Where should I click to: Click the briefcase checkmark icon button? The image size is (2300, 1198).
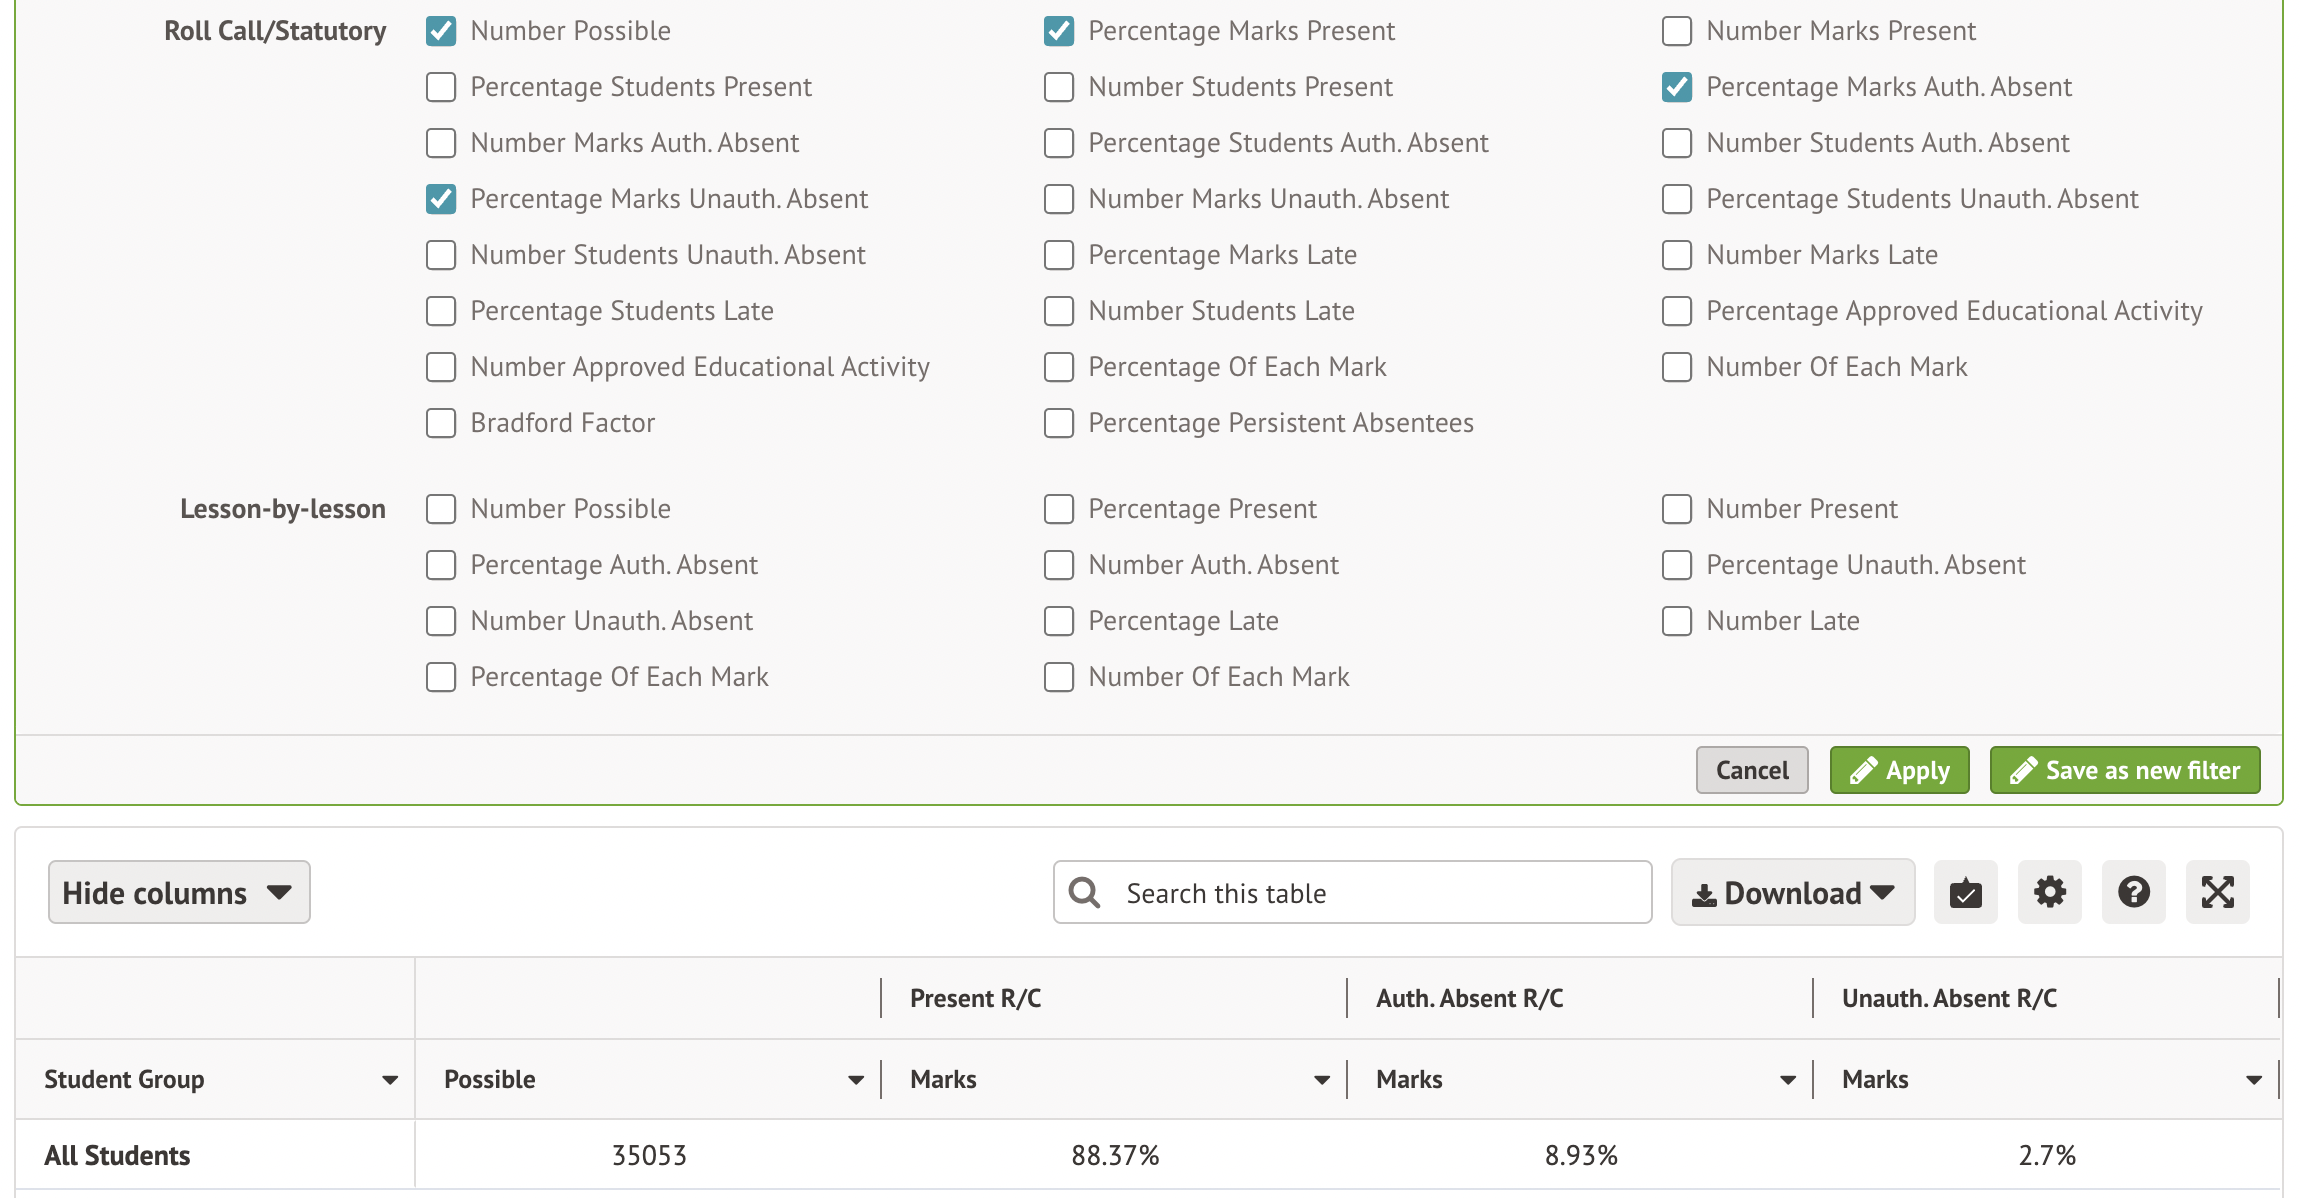(x=1965, y=892)
